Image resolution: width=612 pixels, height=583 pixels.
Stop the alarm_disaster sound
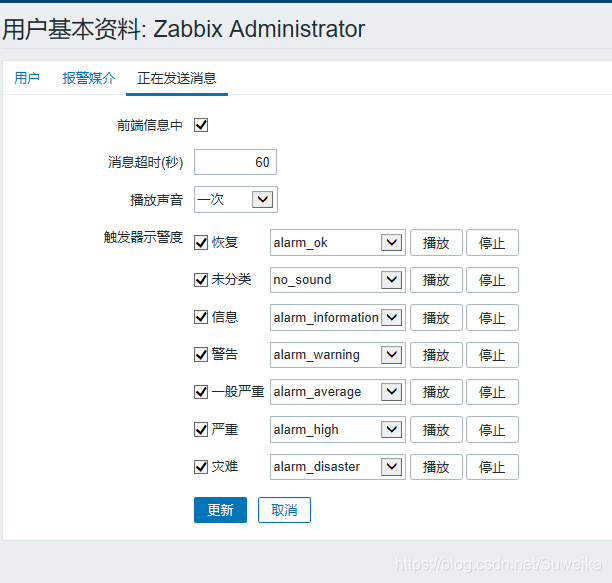[492, 467]
